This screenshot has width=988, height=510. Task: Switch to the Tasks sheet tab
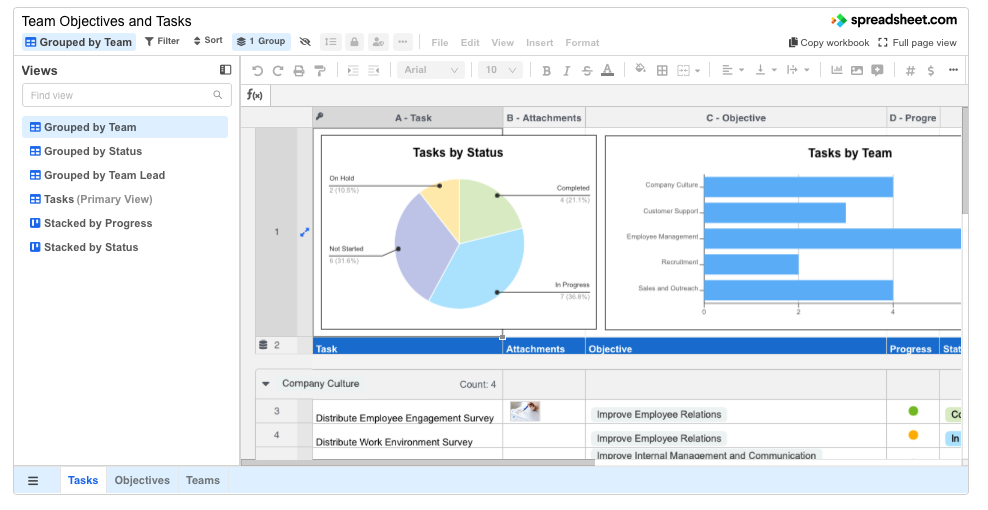tap(83, 480)
